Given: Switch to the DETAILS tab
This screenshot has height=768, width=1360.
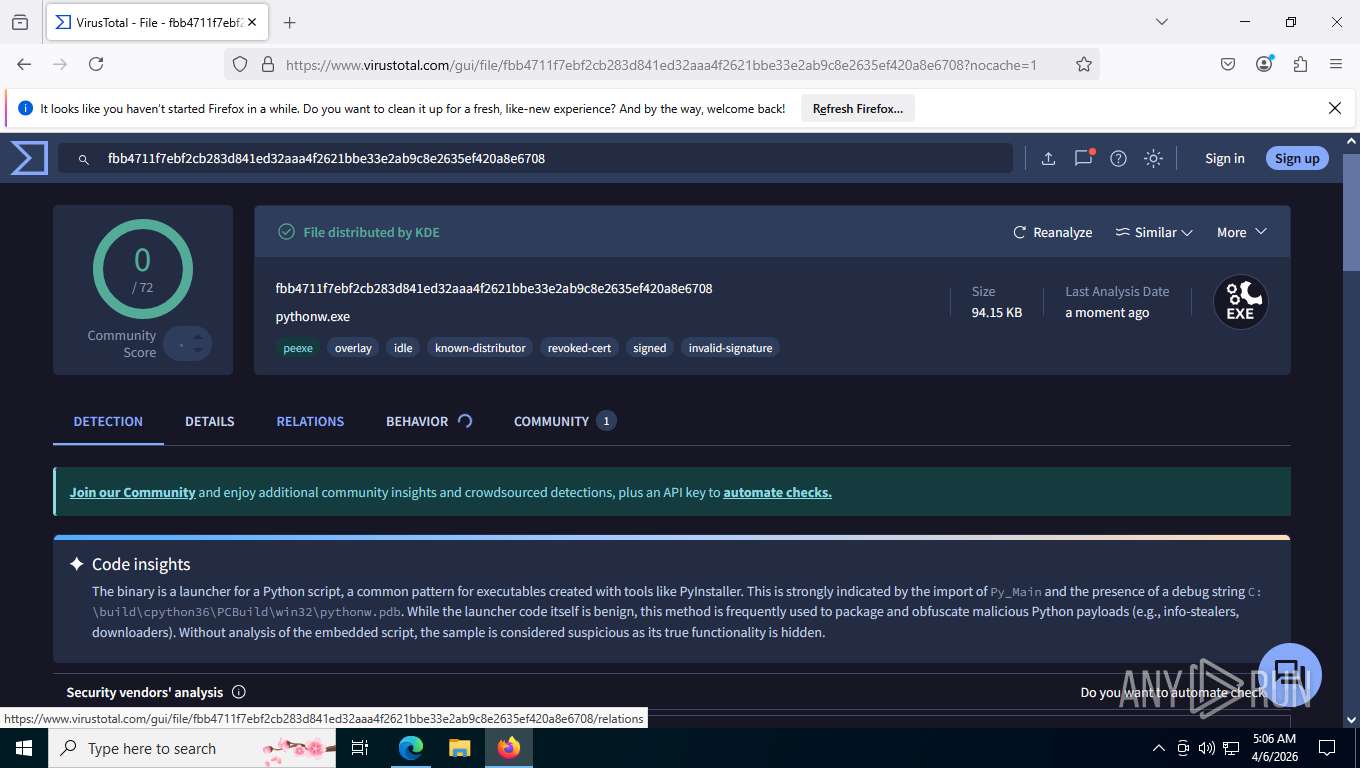Looking at the screenshot, I should 210,421.
